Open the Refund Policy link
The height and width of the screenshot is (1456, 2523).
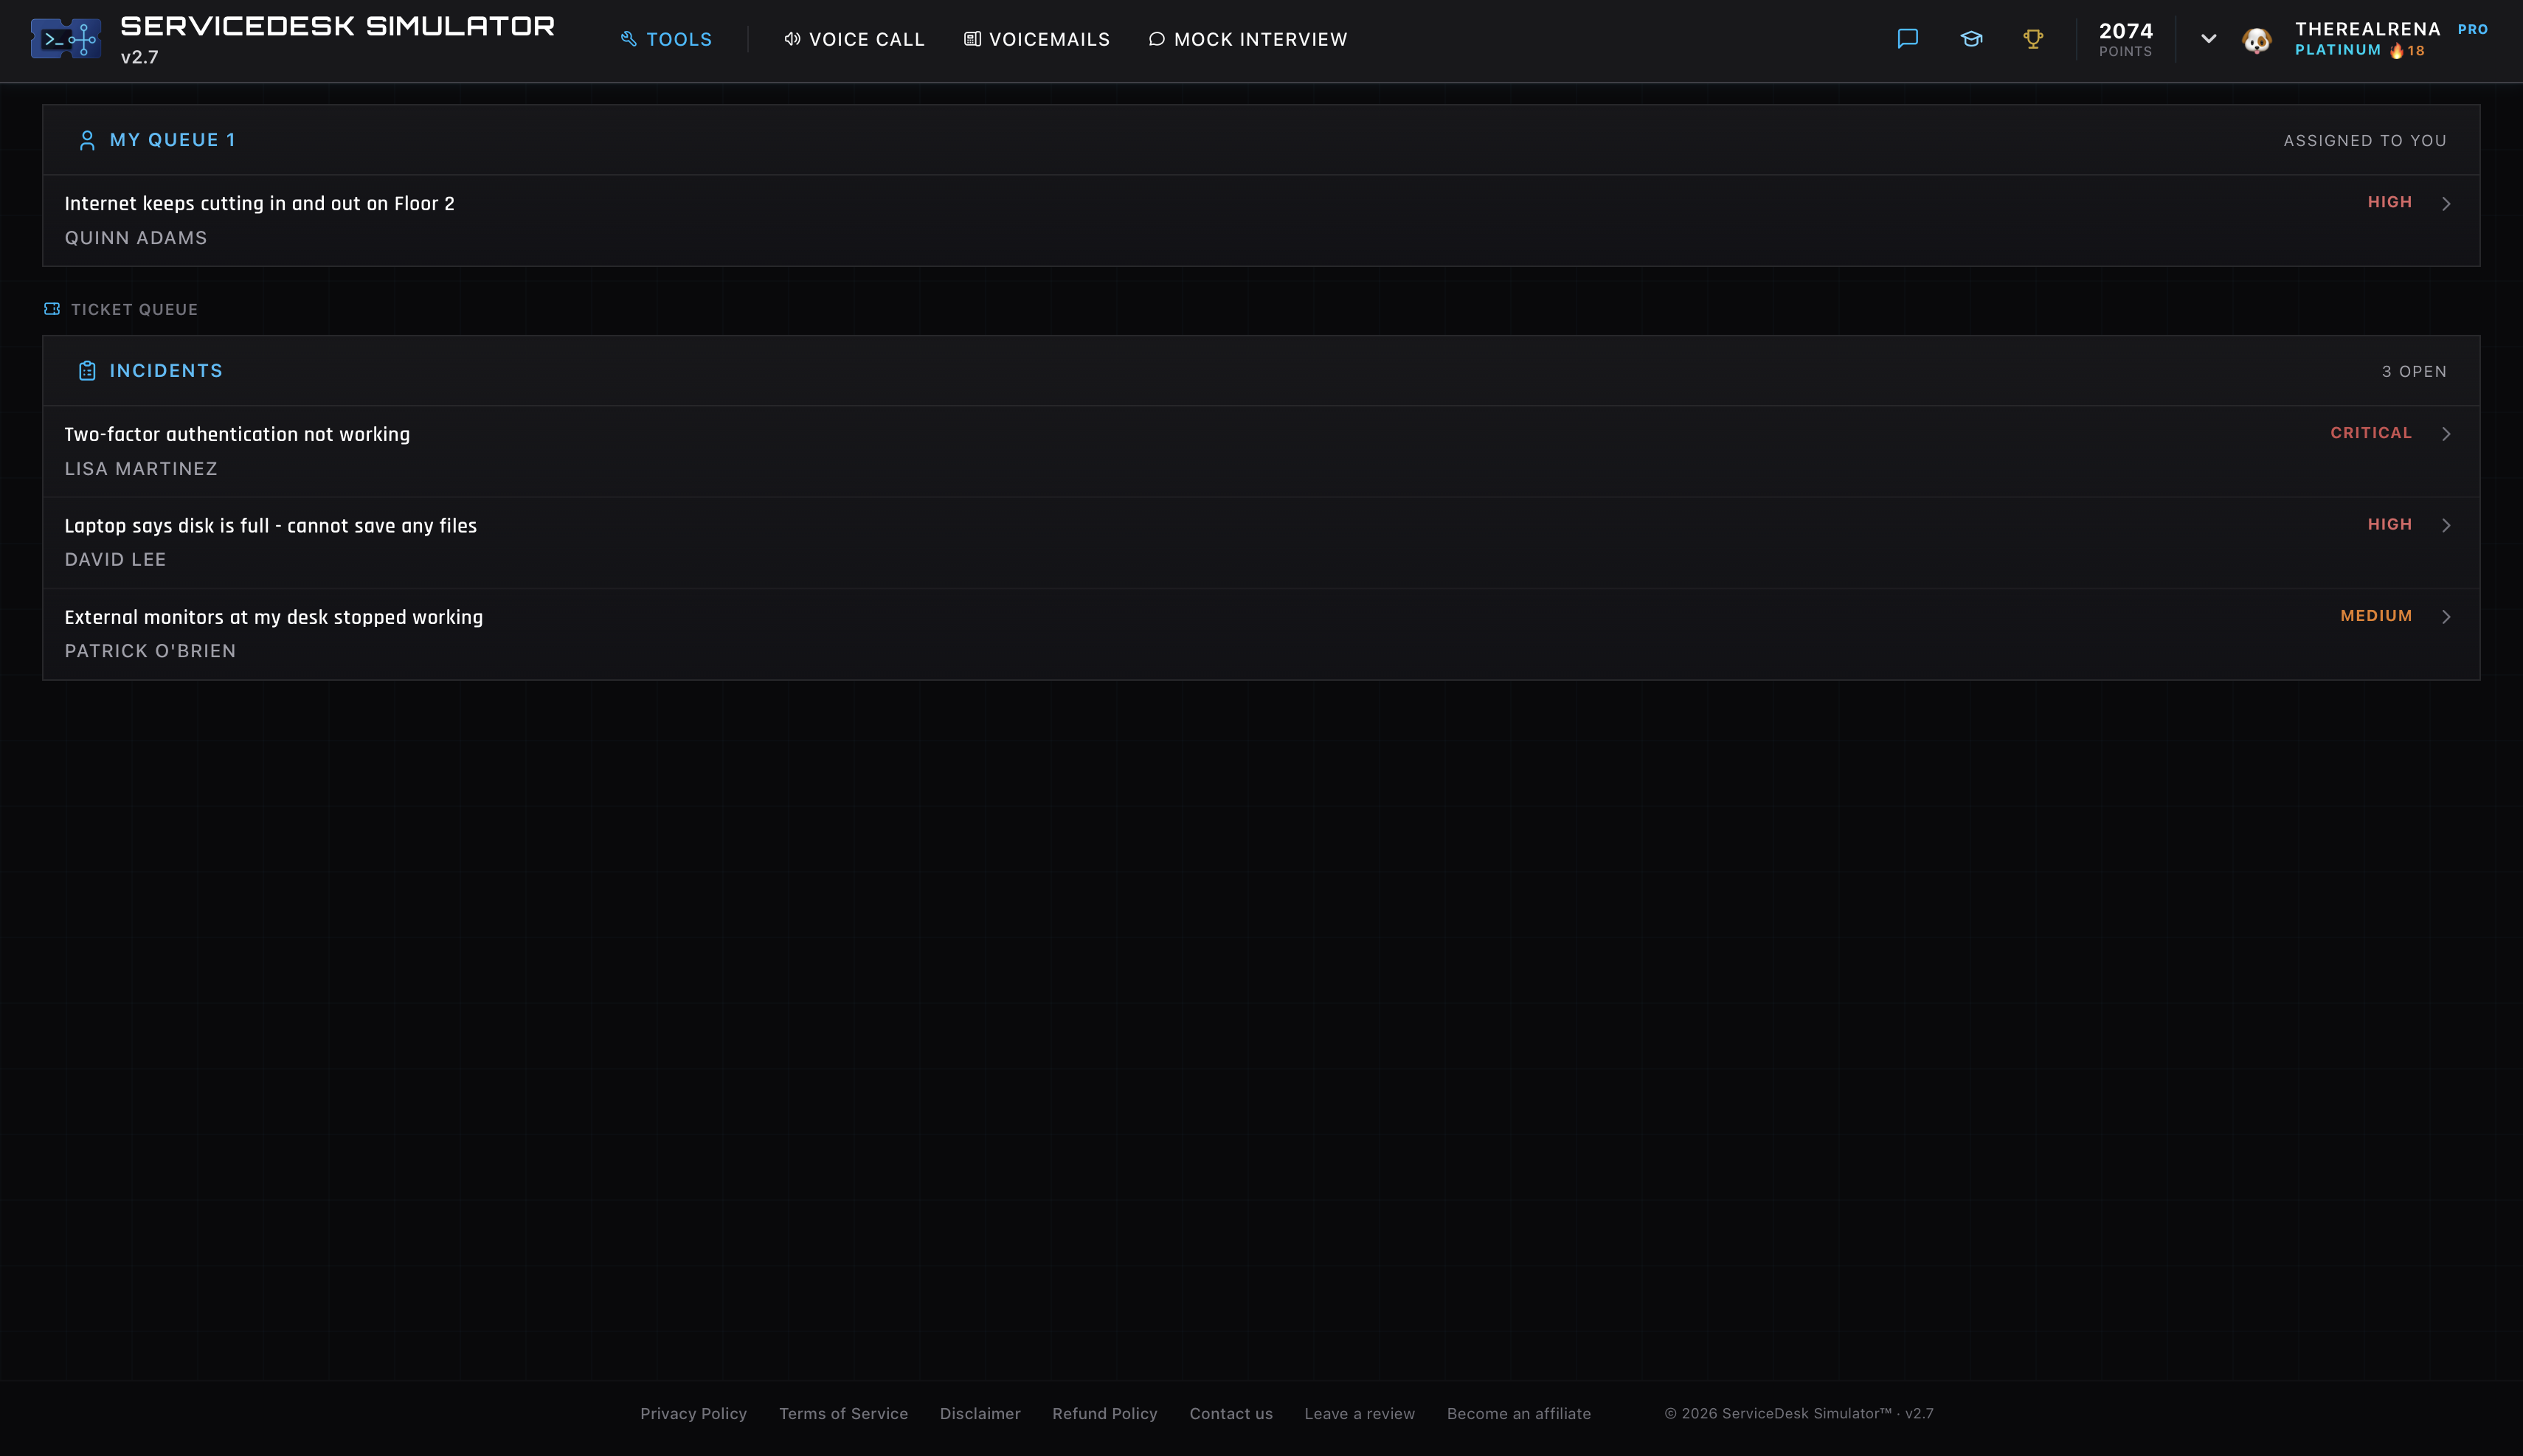tap(1104, 1413)
